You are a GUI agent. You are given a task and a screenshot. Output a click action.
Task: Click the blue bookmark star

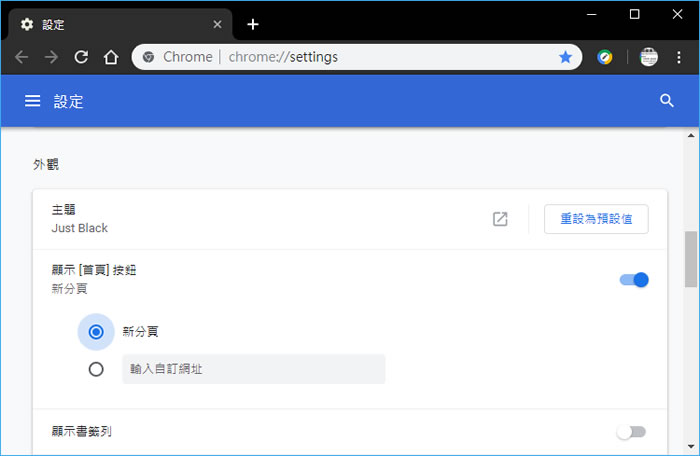[565, 57]
